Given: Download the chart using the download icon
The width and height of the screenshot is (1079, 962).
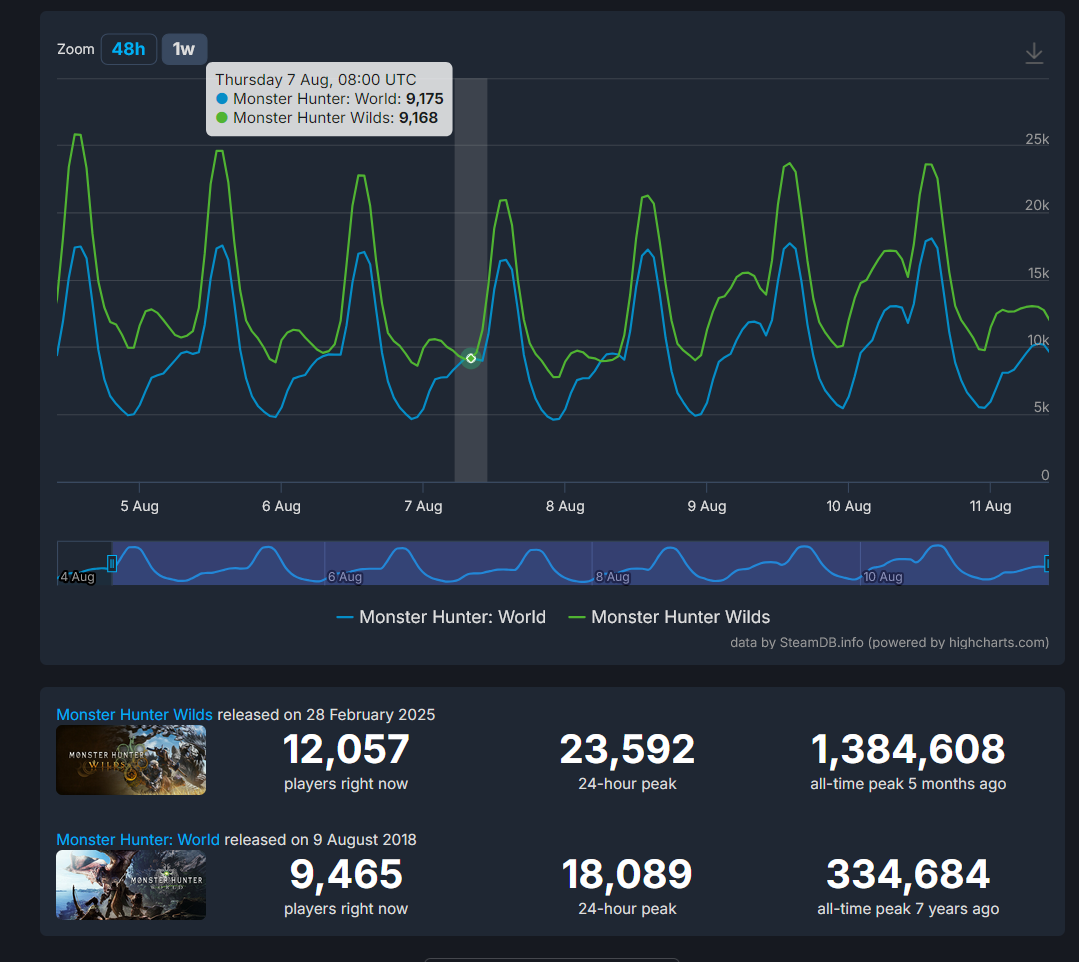Looking at the screenshot, I should coord(1034,53).
